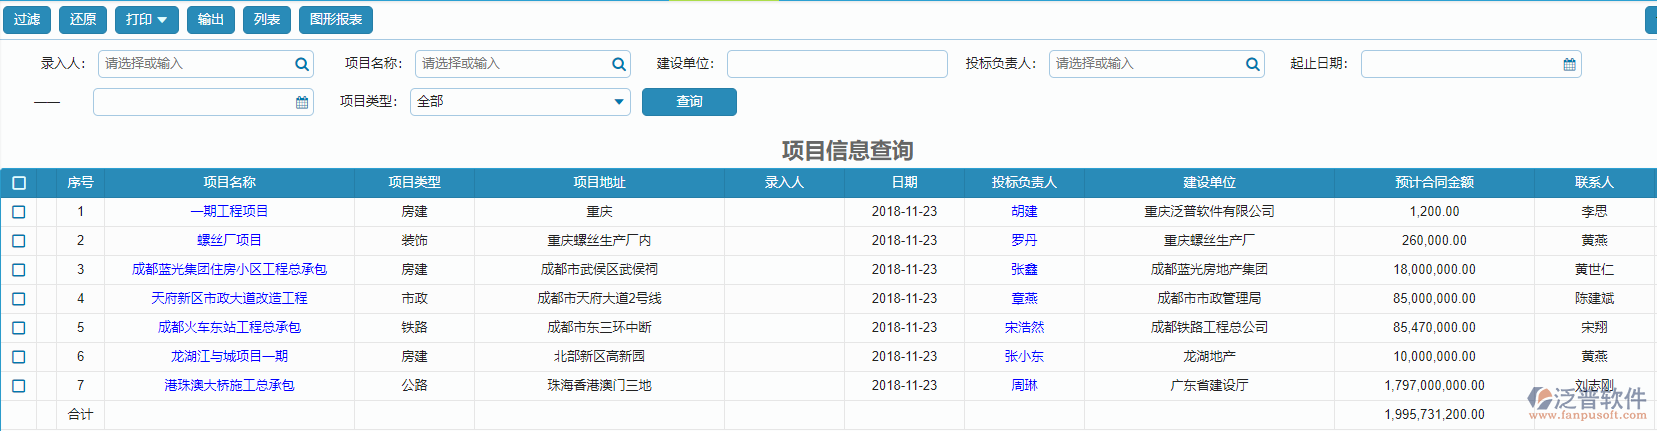Click bid manager link 章燕
The height and width of the screenshot is (431, 1657).
[x=1024, y=299]
